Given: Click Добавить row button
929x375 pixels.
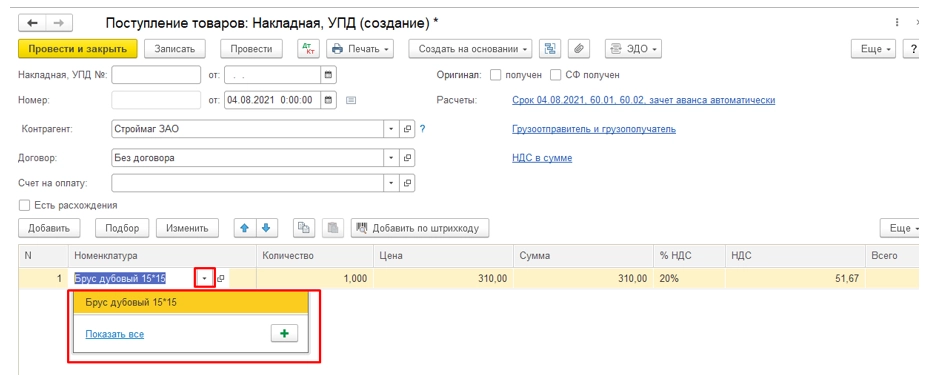Looking at the screenshot, I should (x=49, y=228).
